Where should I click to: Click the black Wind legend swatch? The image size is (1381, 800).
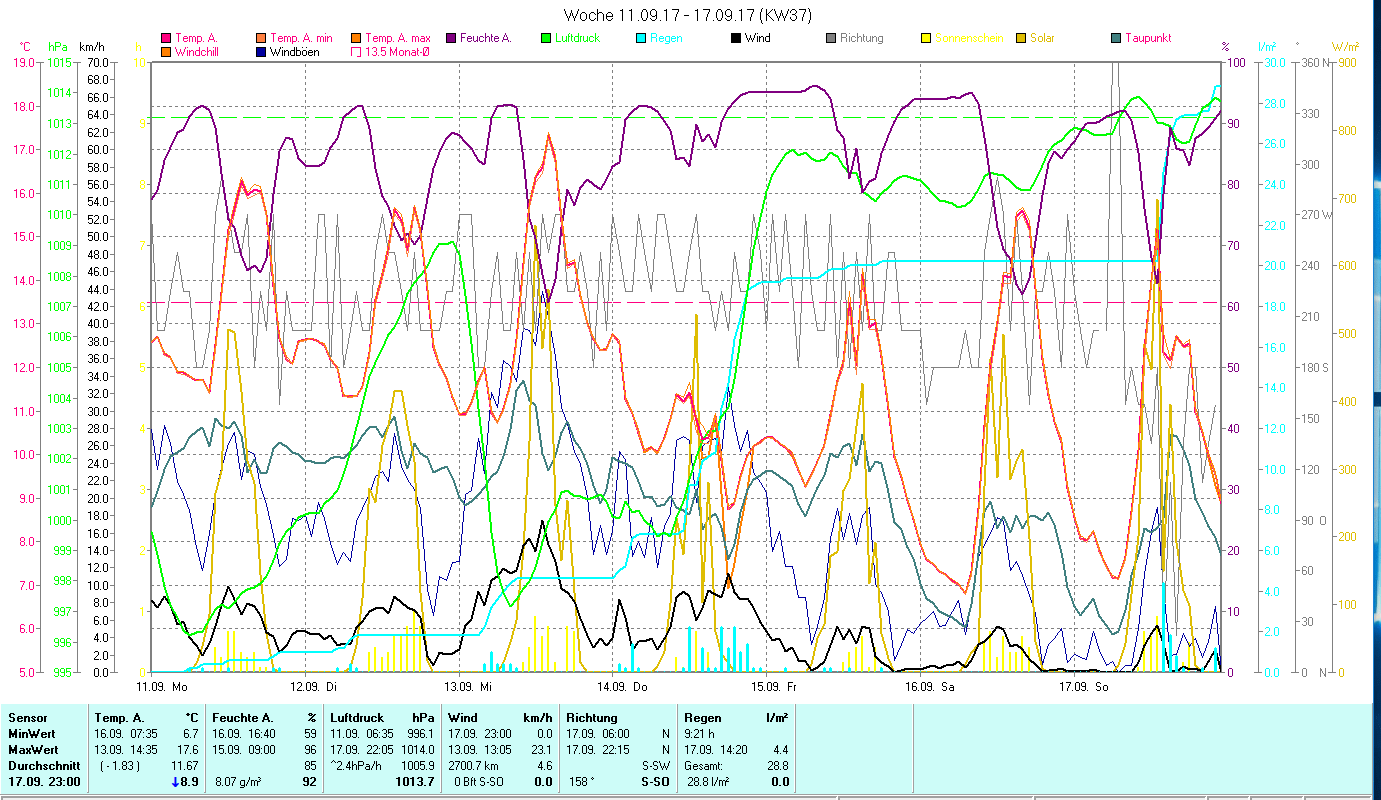736,38
